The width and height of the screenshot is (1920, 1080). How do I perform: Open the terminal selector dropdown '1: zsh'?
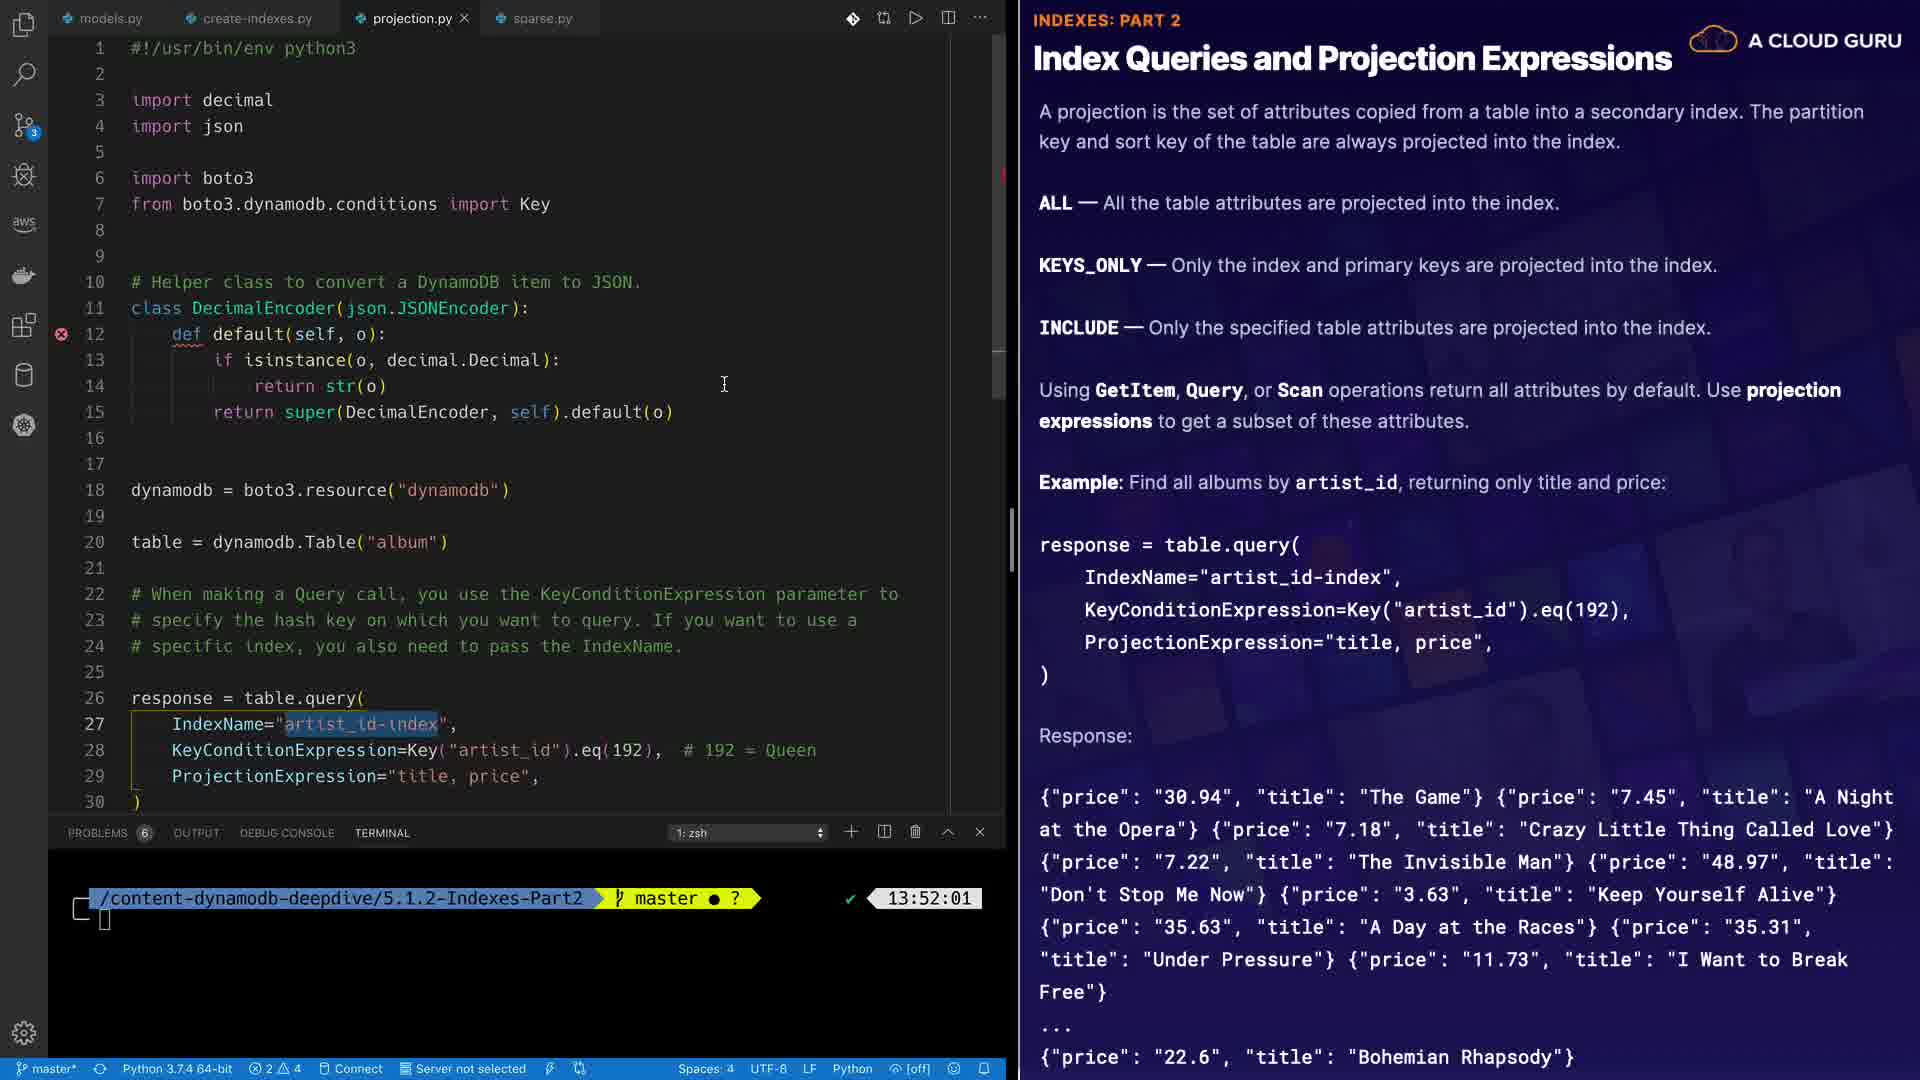click(x=749, y=832)
